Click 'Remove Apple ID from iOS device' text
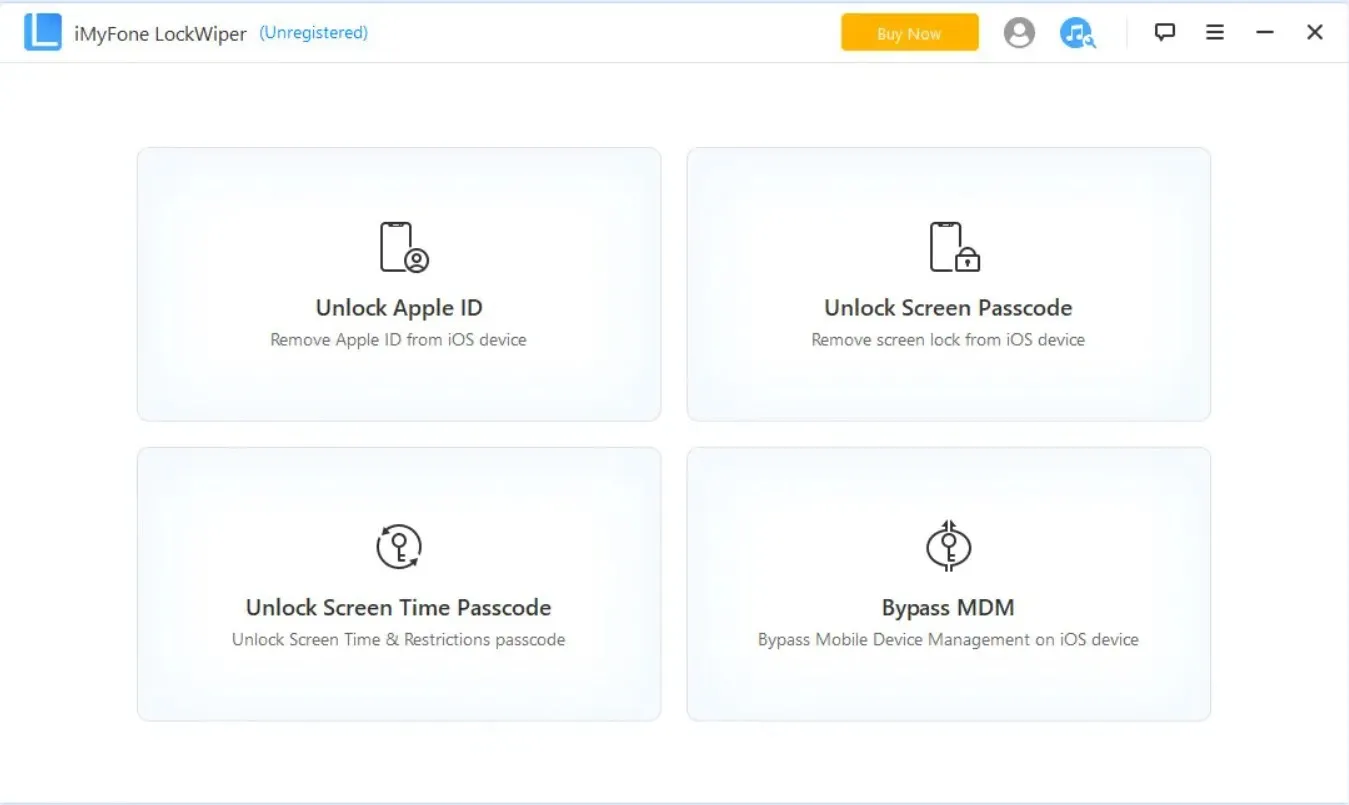This screenshot has width=1349, height=805. click(x=398, y=340)
